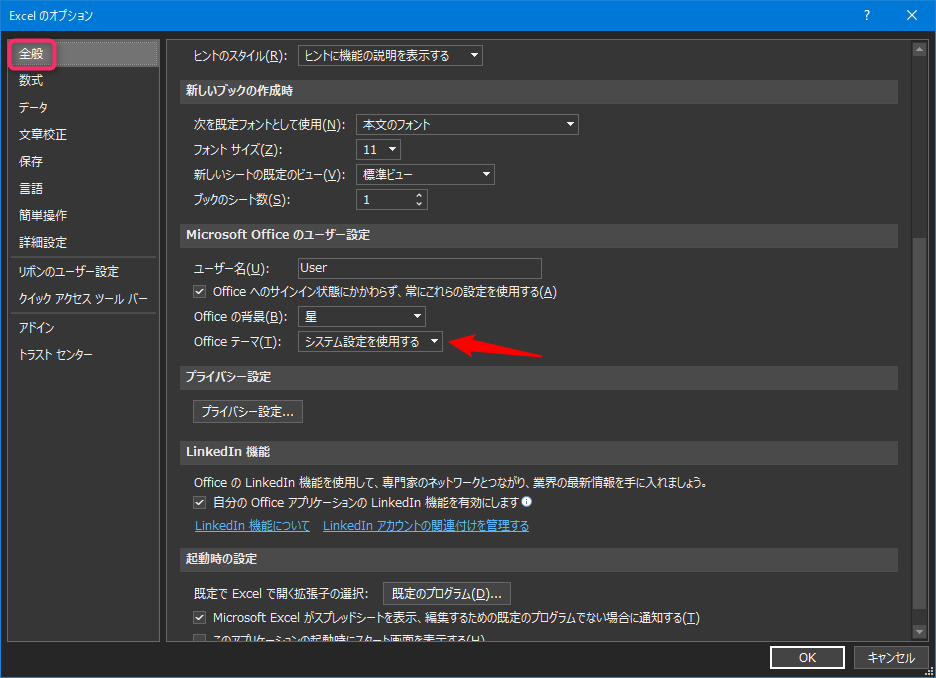Expand the 新しいシートの既定のビュー dropdown
Image resolution: width=936 pixels, height=678 pixels.
425,174
